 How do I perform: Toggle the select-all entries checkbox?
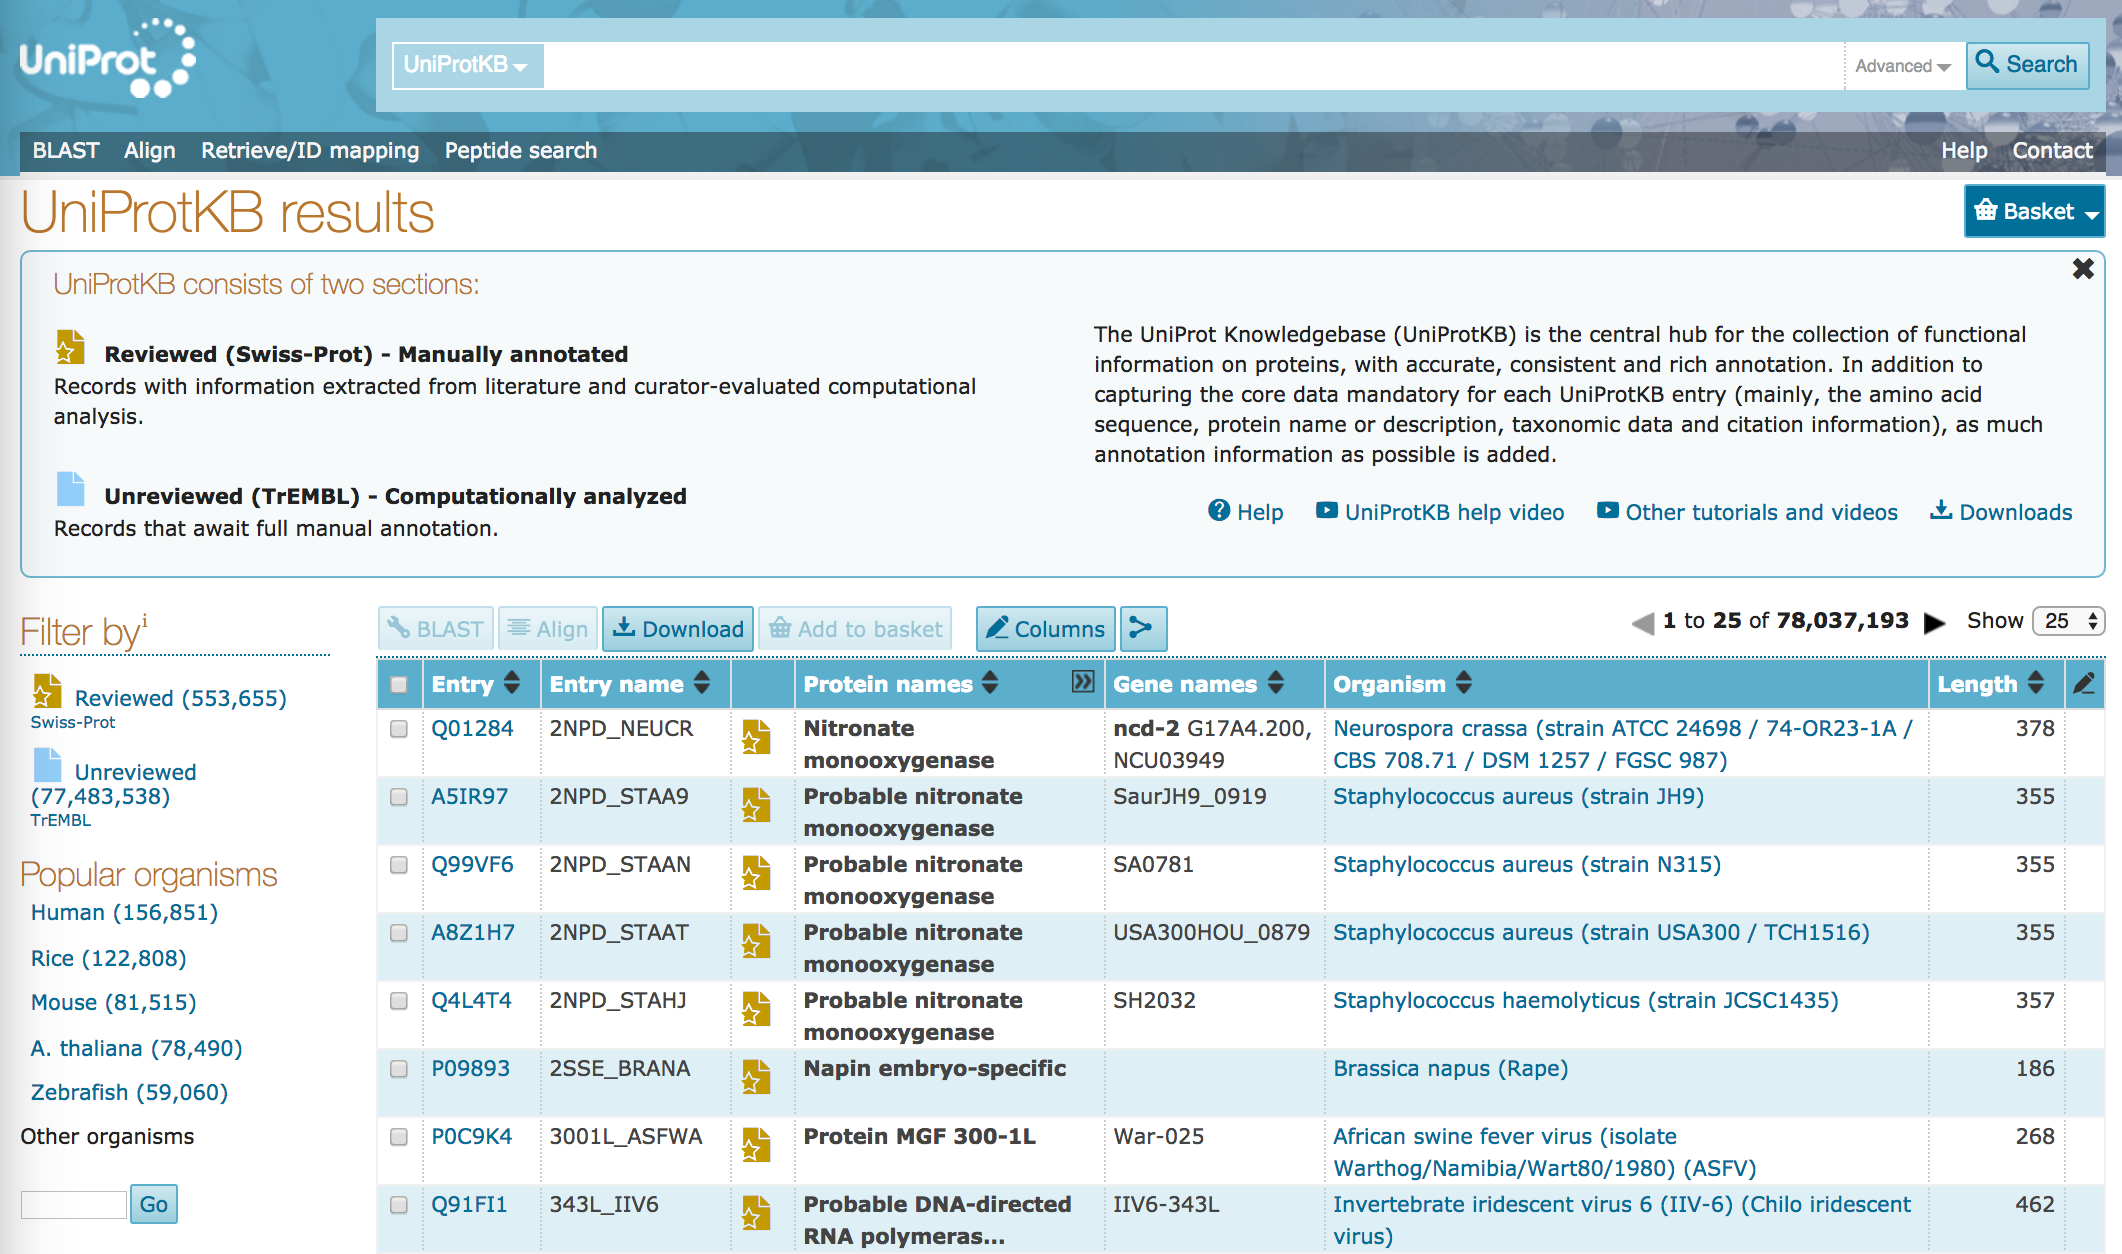coord(399,685)
